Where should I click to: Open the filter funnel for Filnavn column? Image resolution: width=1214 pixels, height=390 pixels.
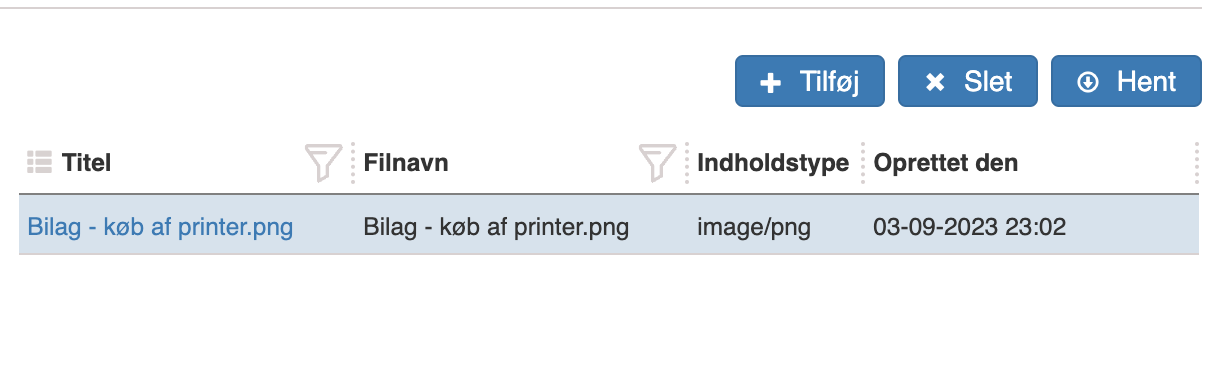pos(657,162)
